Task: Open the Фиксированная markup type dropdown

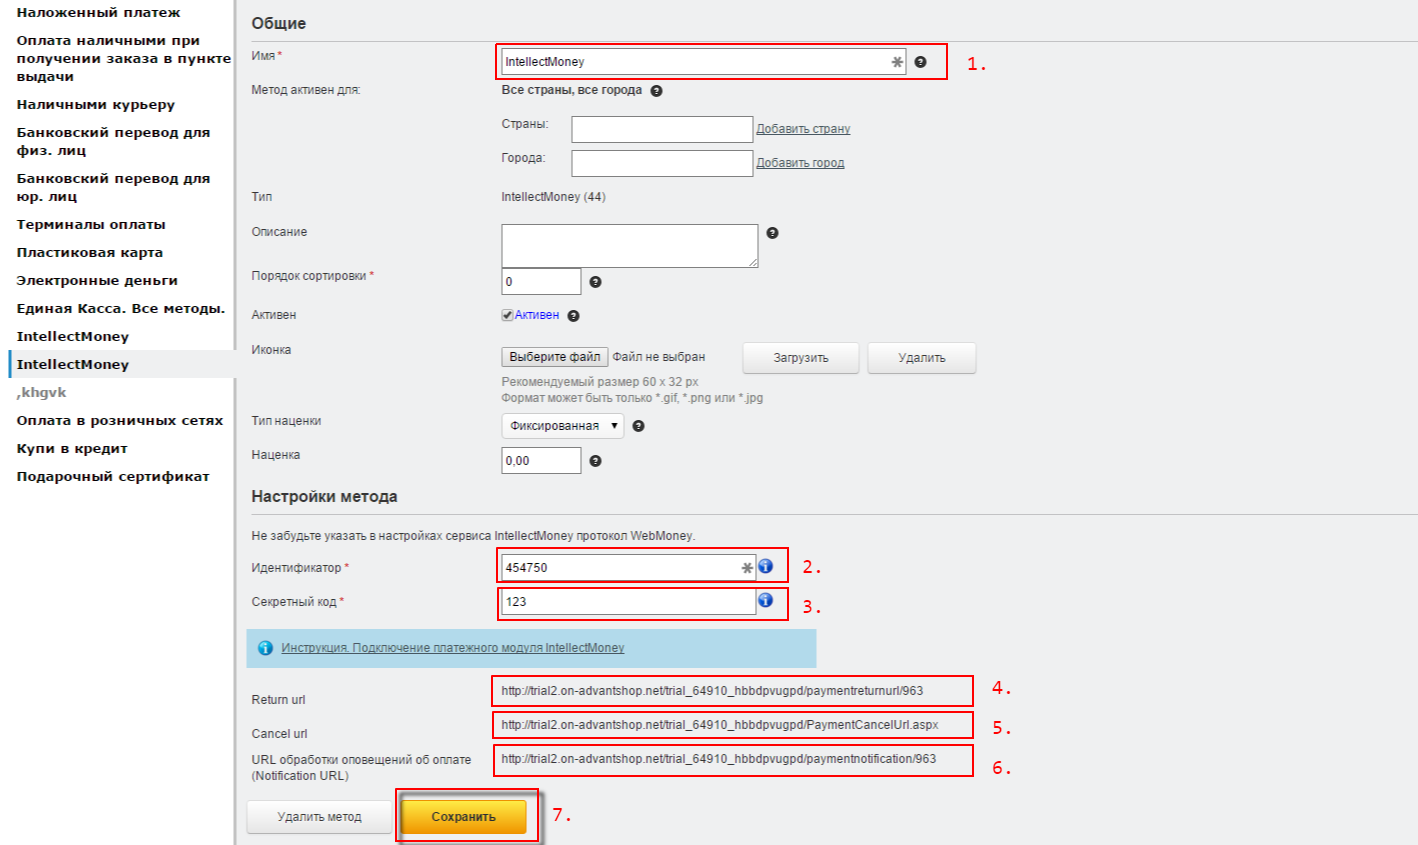Action: [562, 426]
